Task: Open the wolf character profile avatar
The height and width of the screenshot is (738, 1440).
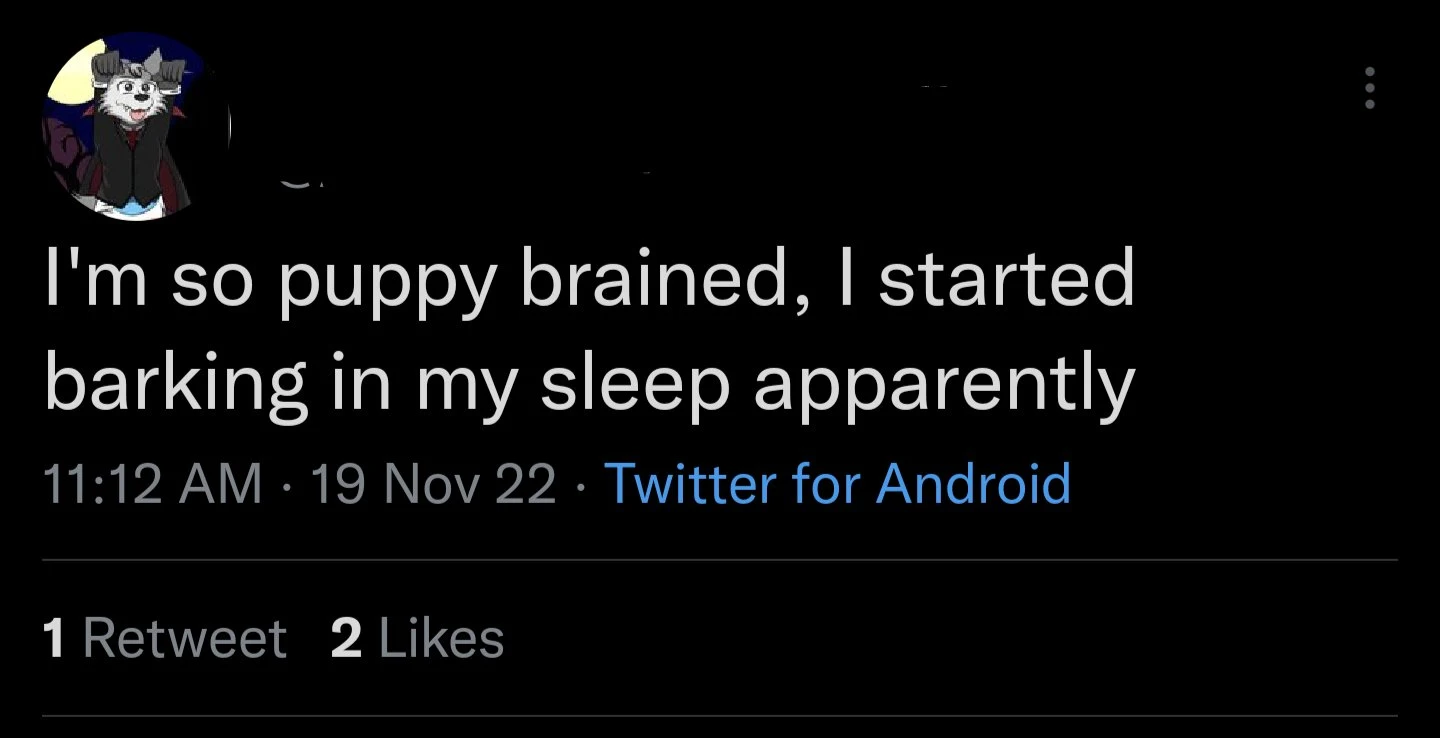Action: pos(136,127)
